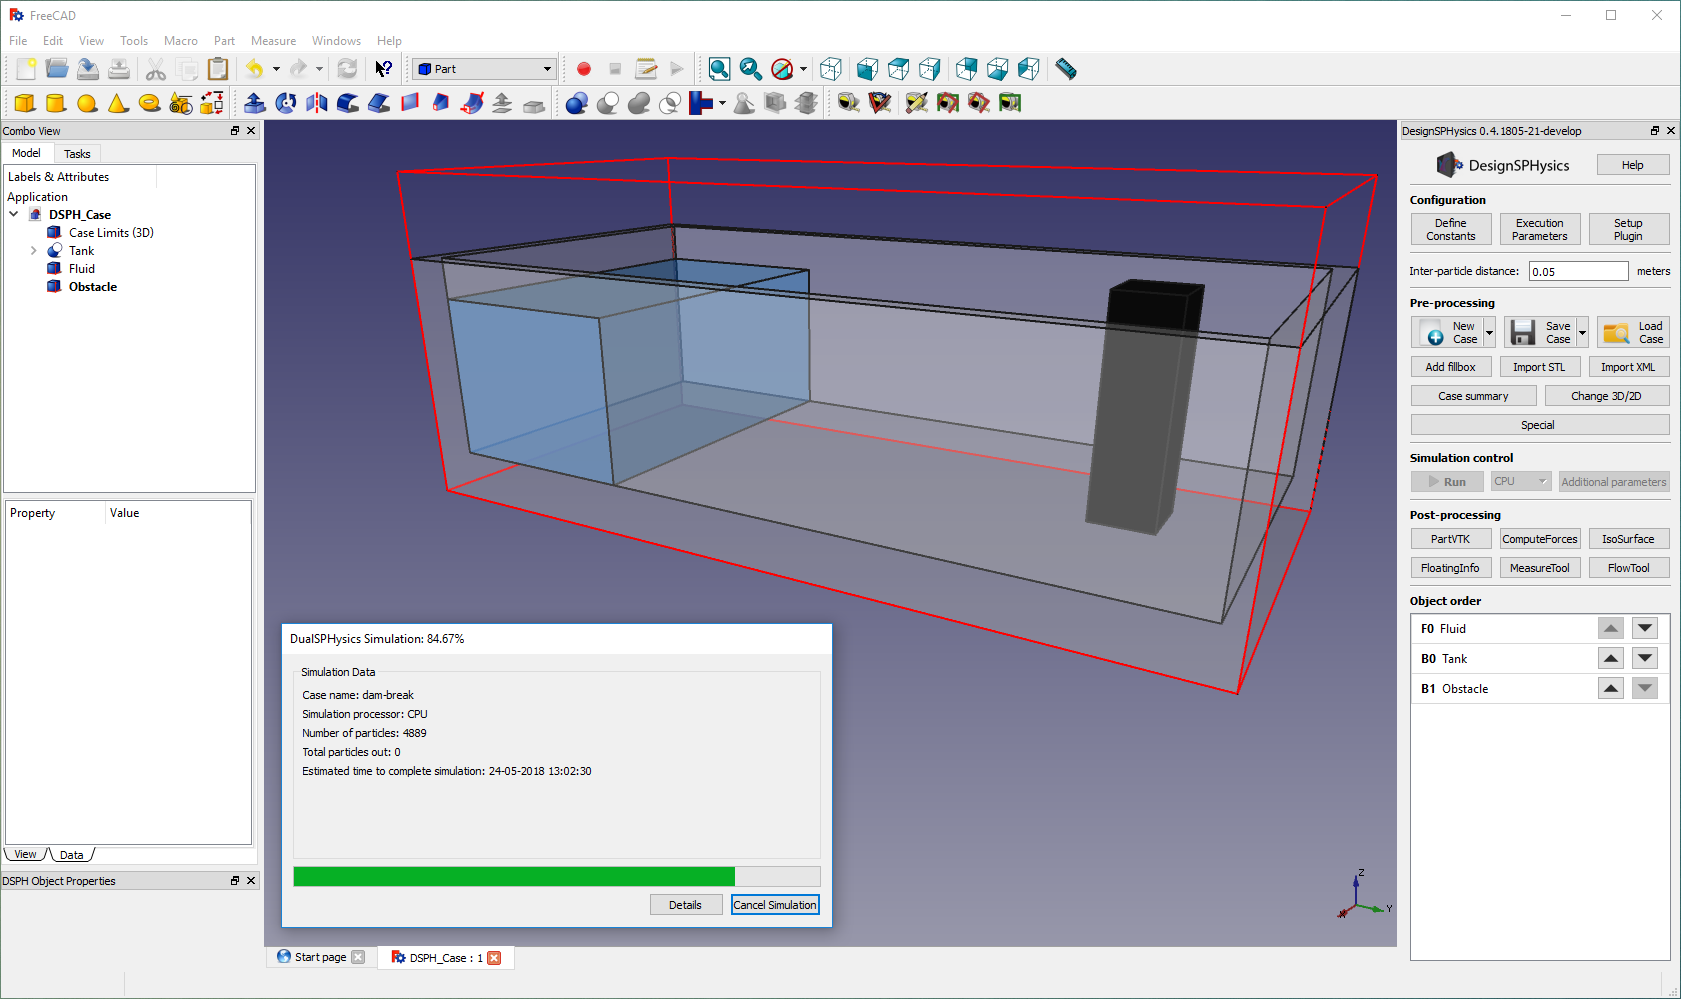Switch to the Tasks tab
The height and width of the screenshot is (999, 1681).
pyautogui.click(x=77, y=154)
